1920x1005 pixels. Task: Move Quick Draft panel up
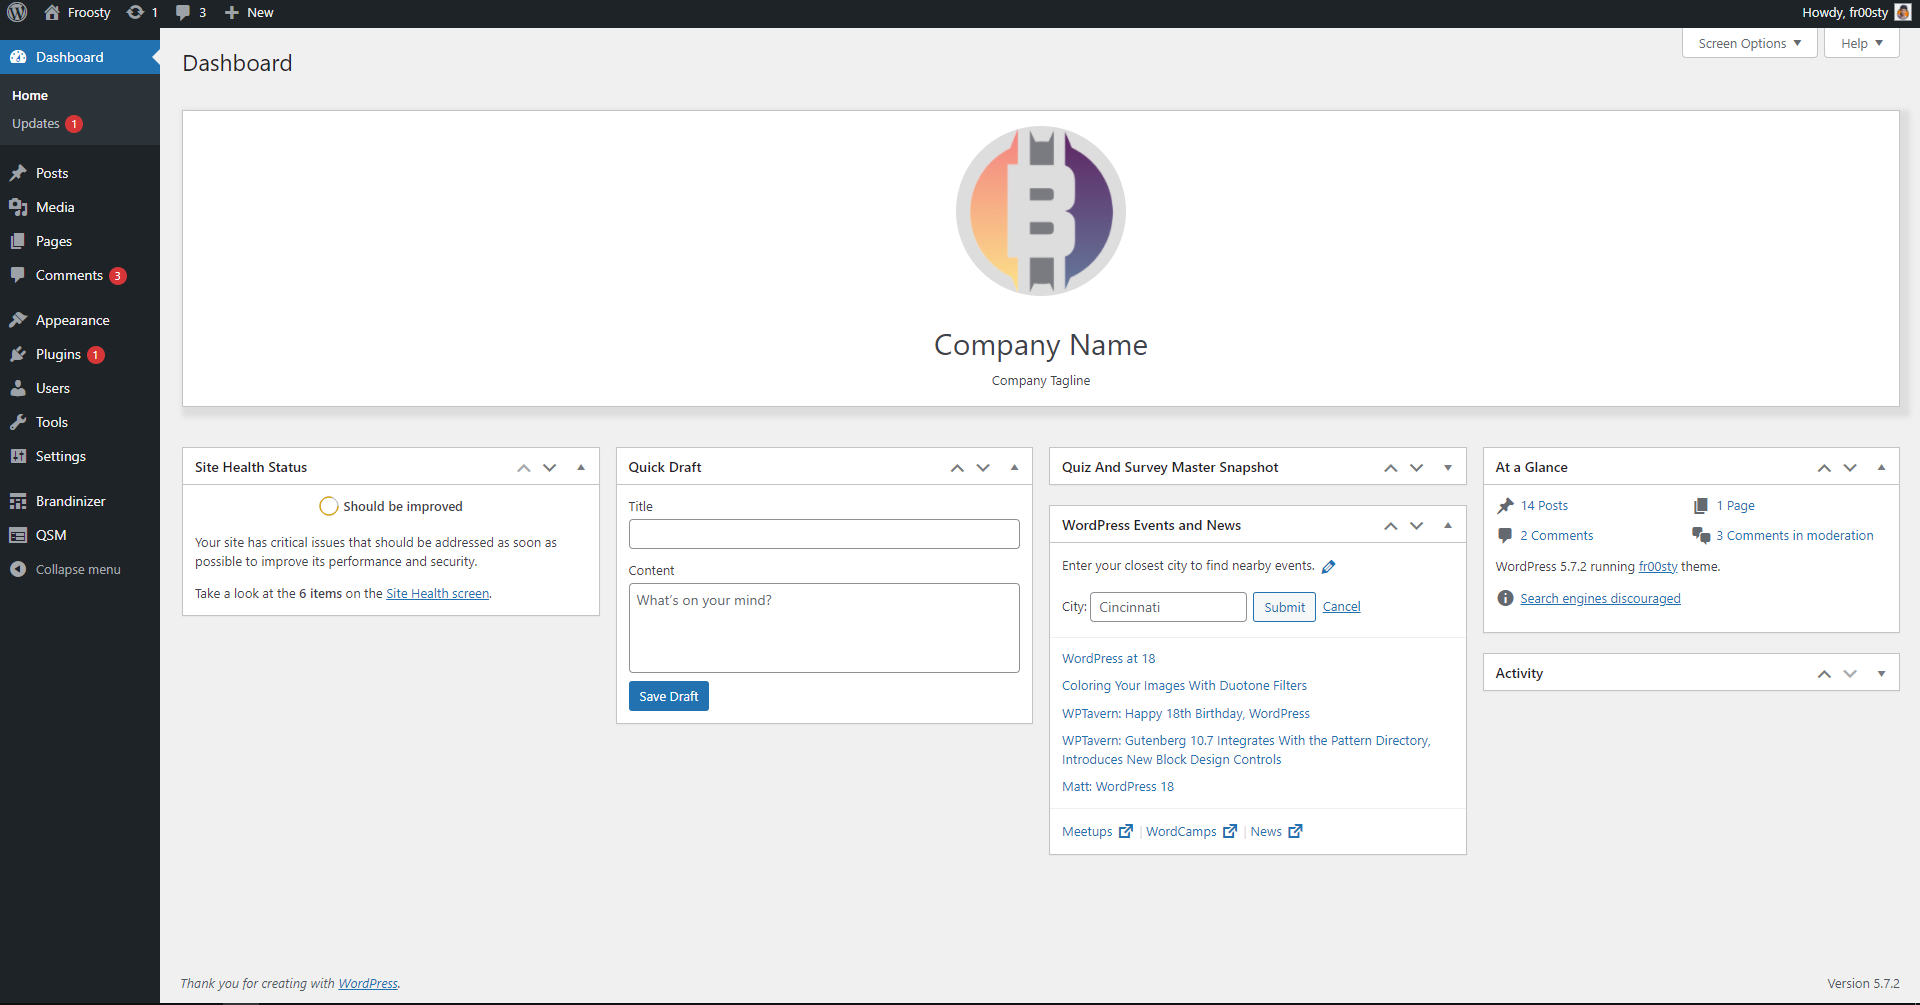[957, 468]
